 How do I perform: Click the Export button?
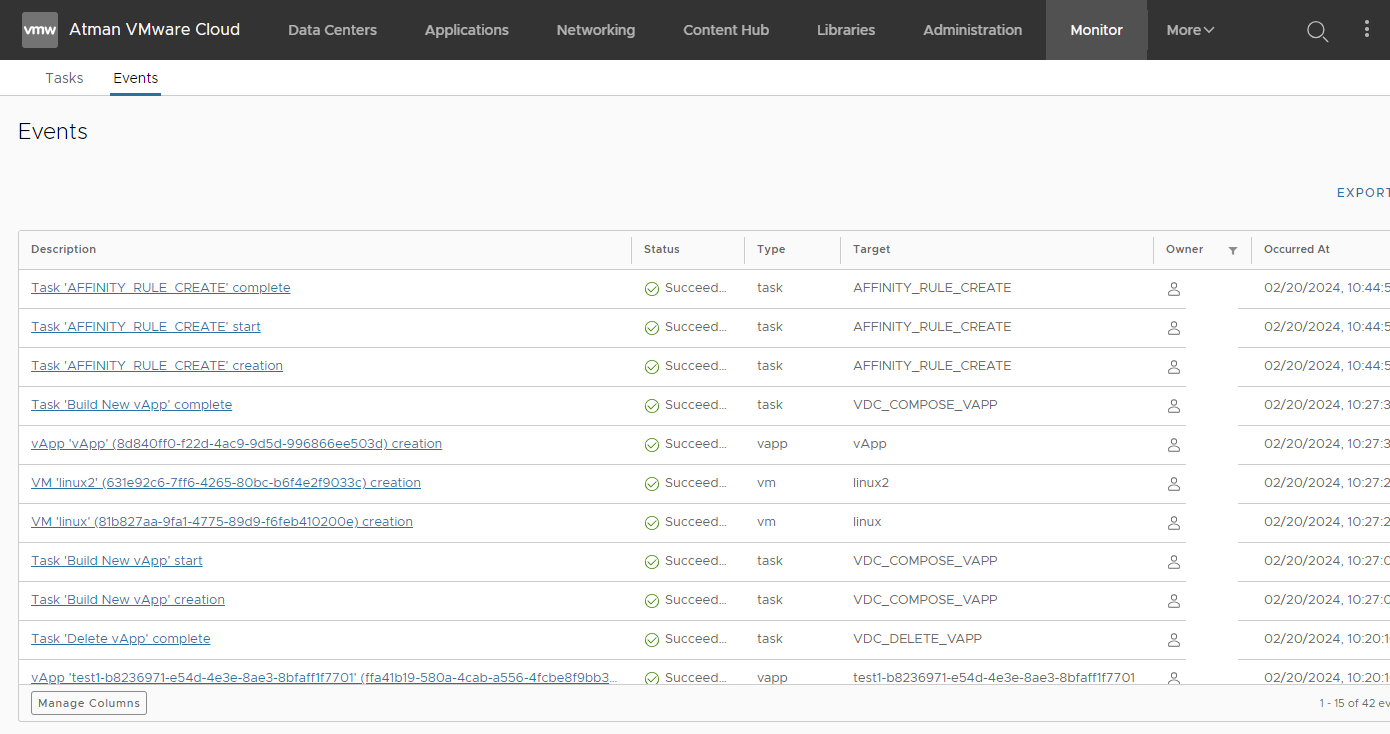[x=1362, y=193]
